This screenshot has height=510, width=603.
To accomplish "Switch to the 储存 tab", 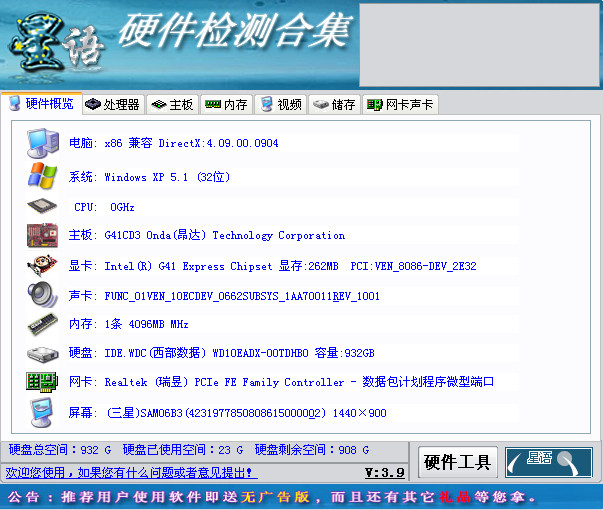I will pyautogui.click(x=334, y=105).
